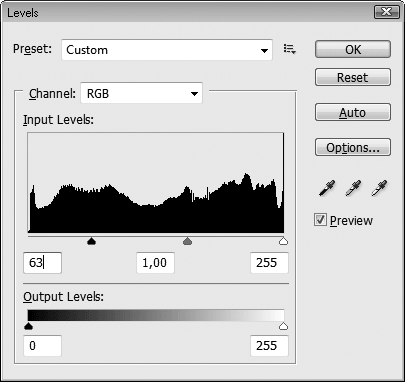Toggle the Preview checkbox
The width and height of the screenshot is (405, 382).
pos(320,220)
